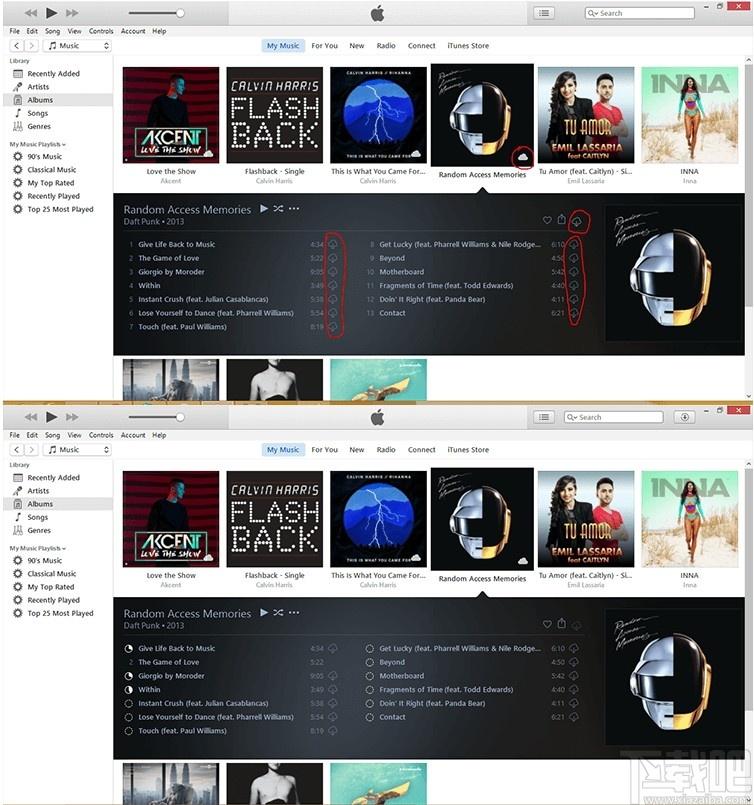The image size is (754, 805).
Task: Open More options (…) for album, upper window
Action: pos(294,208)
